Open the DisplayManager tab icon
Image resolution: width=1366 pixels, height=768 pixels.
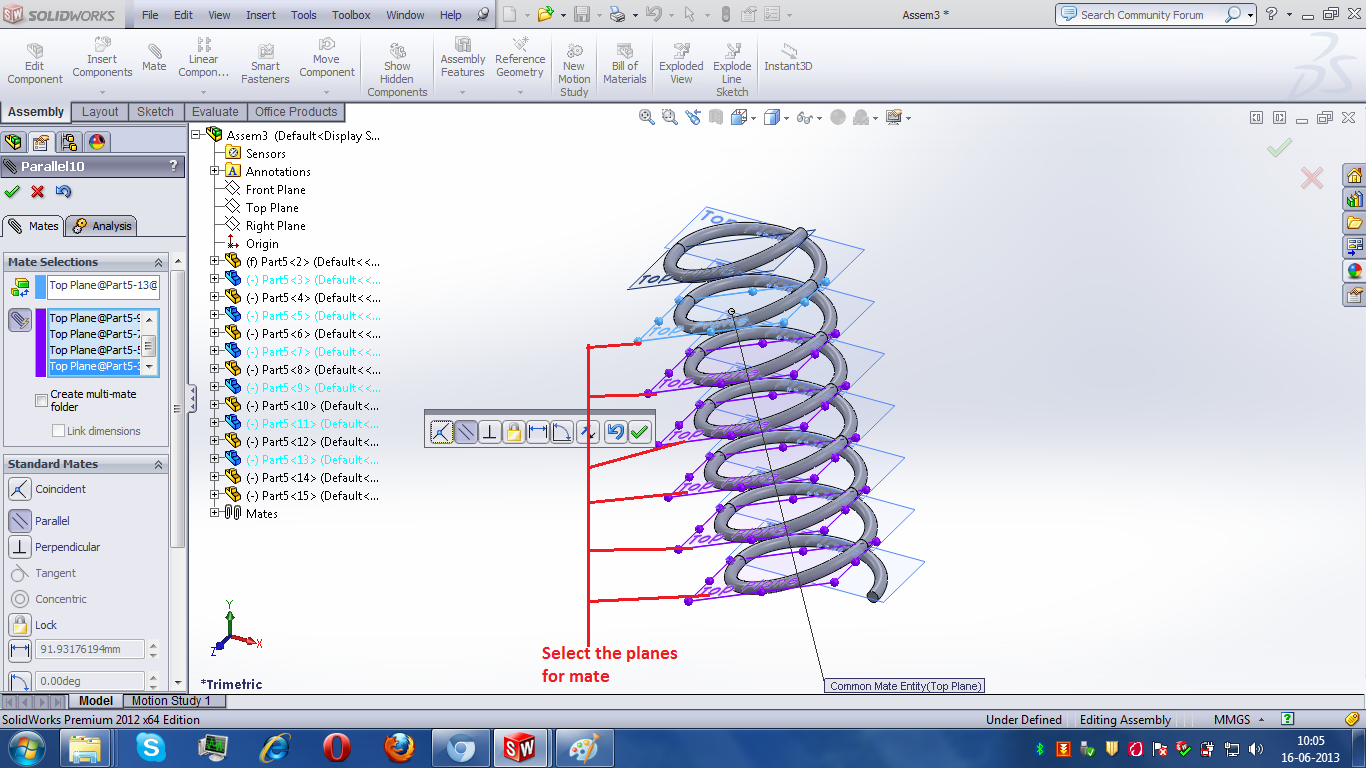point(96,141)
